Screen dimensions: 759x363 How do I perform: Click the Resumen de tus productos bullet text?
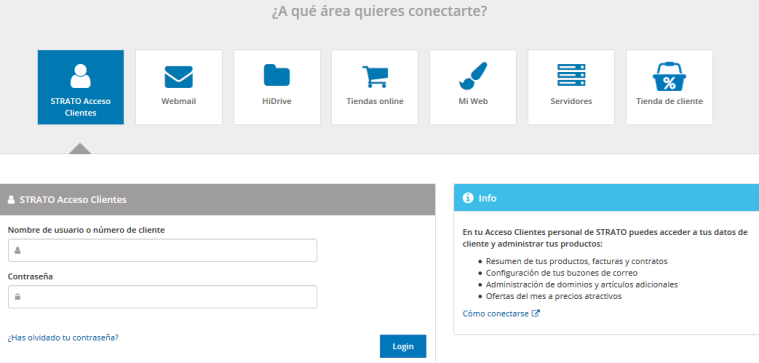[577, 261]
